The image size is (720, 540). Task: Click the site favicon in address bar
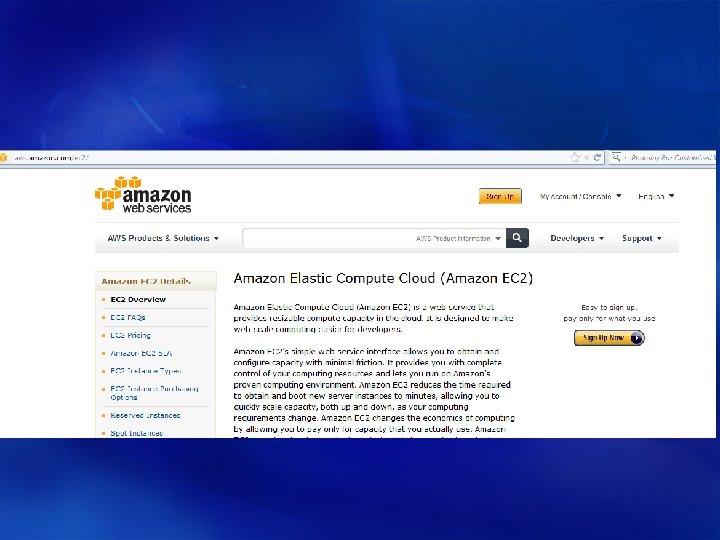point(4,158)
